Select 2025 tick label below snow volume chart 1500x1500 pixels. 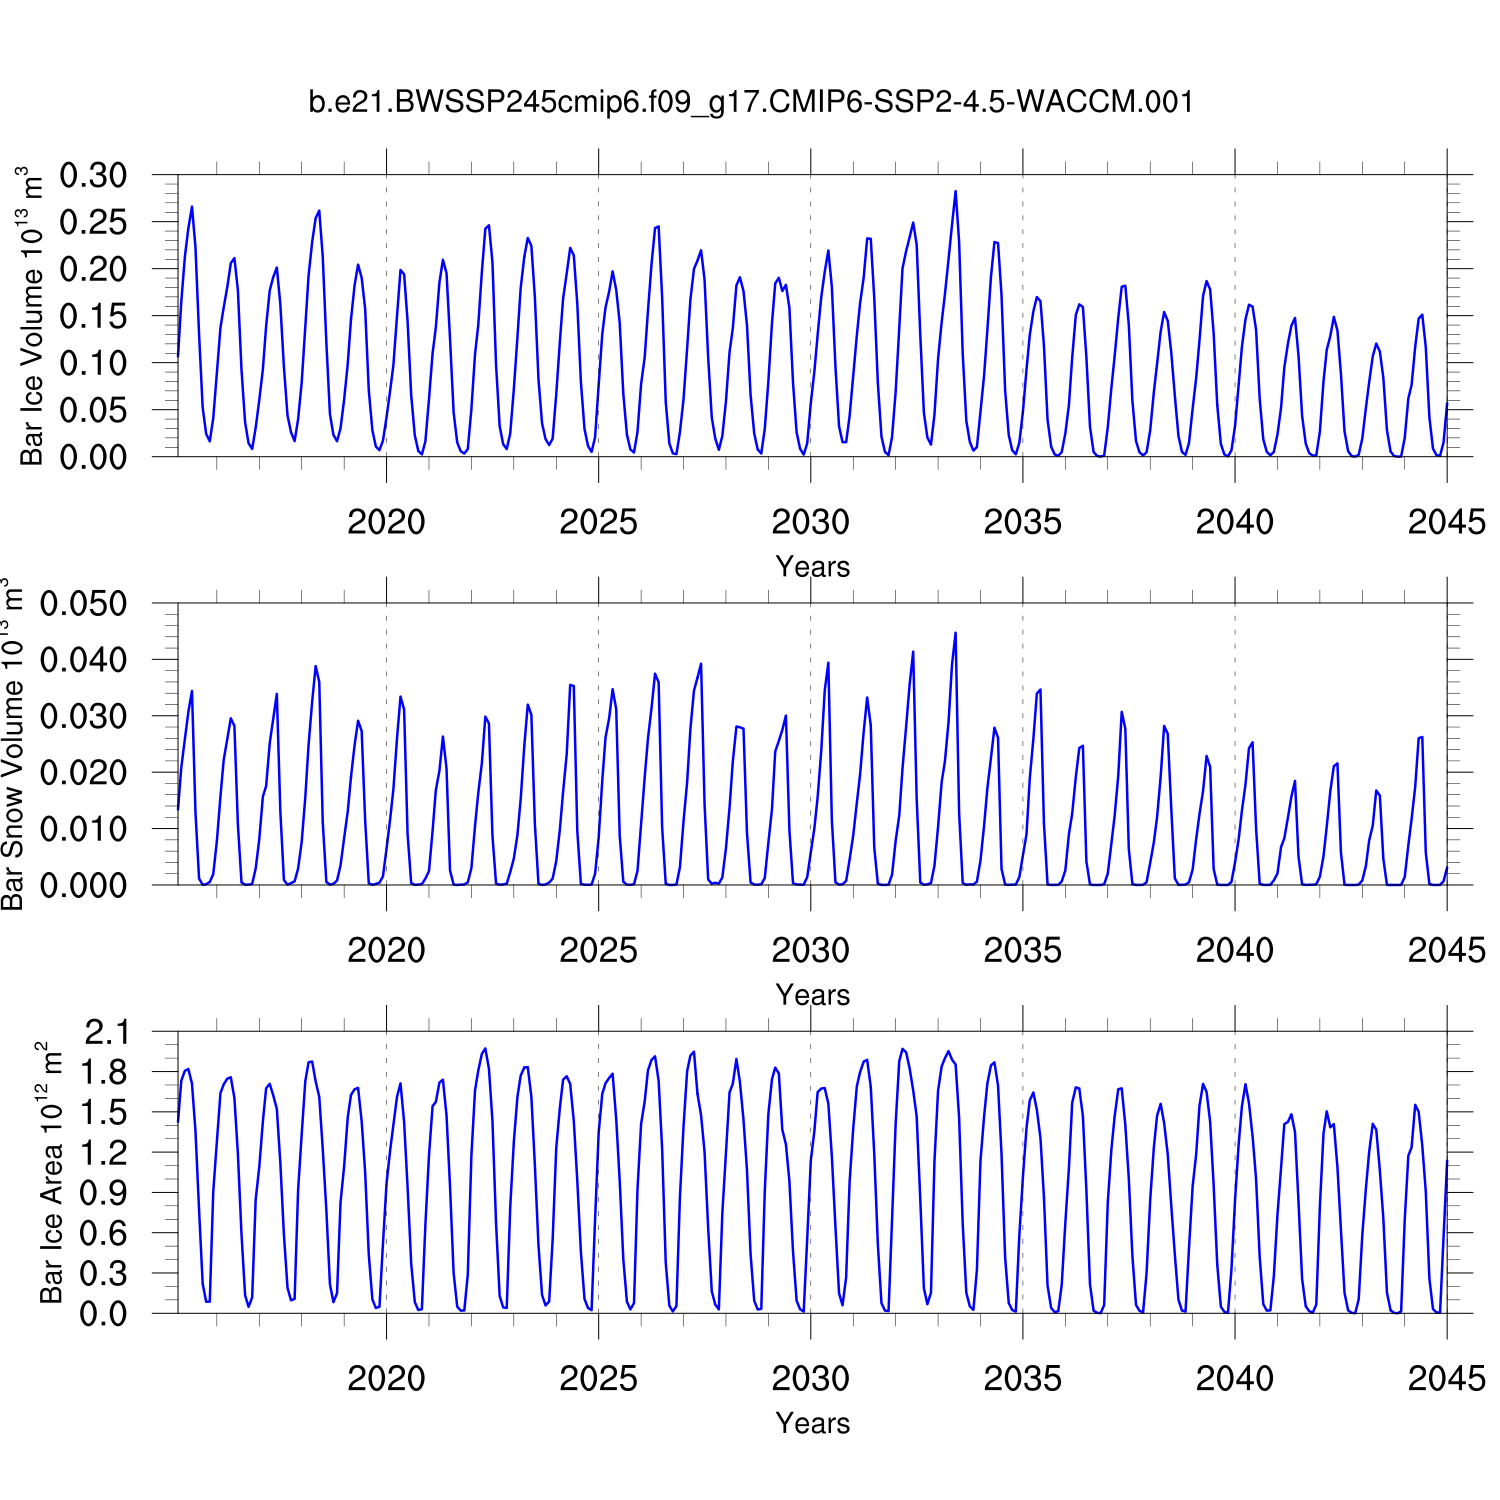click(598, 950)
